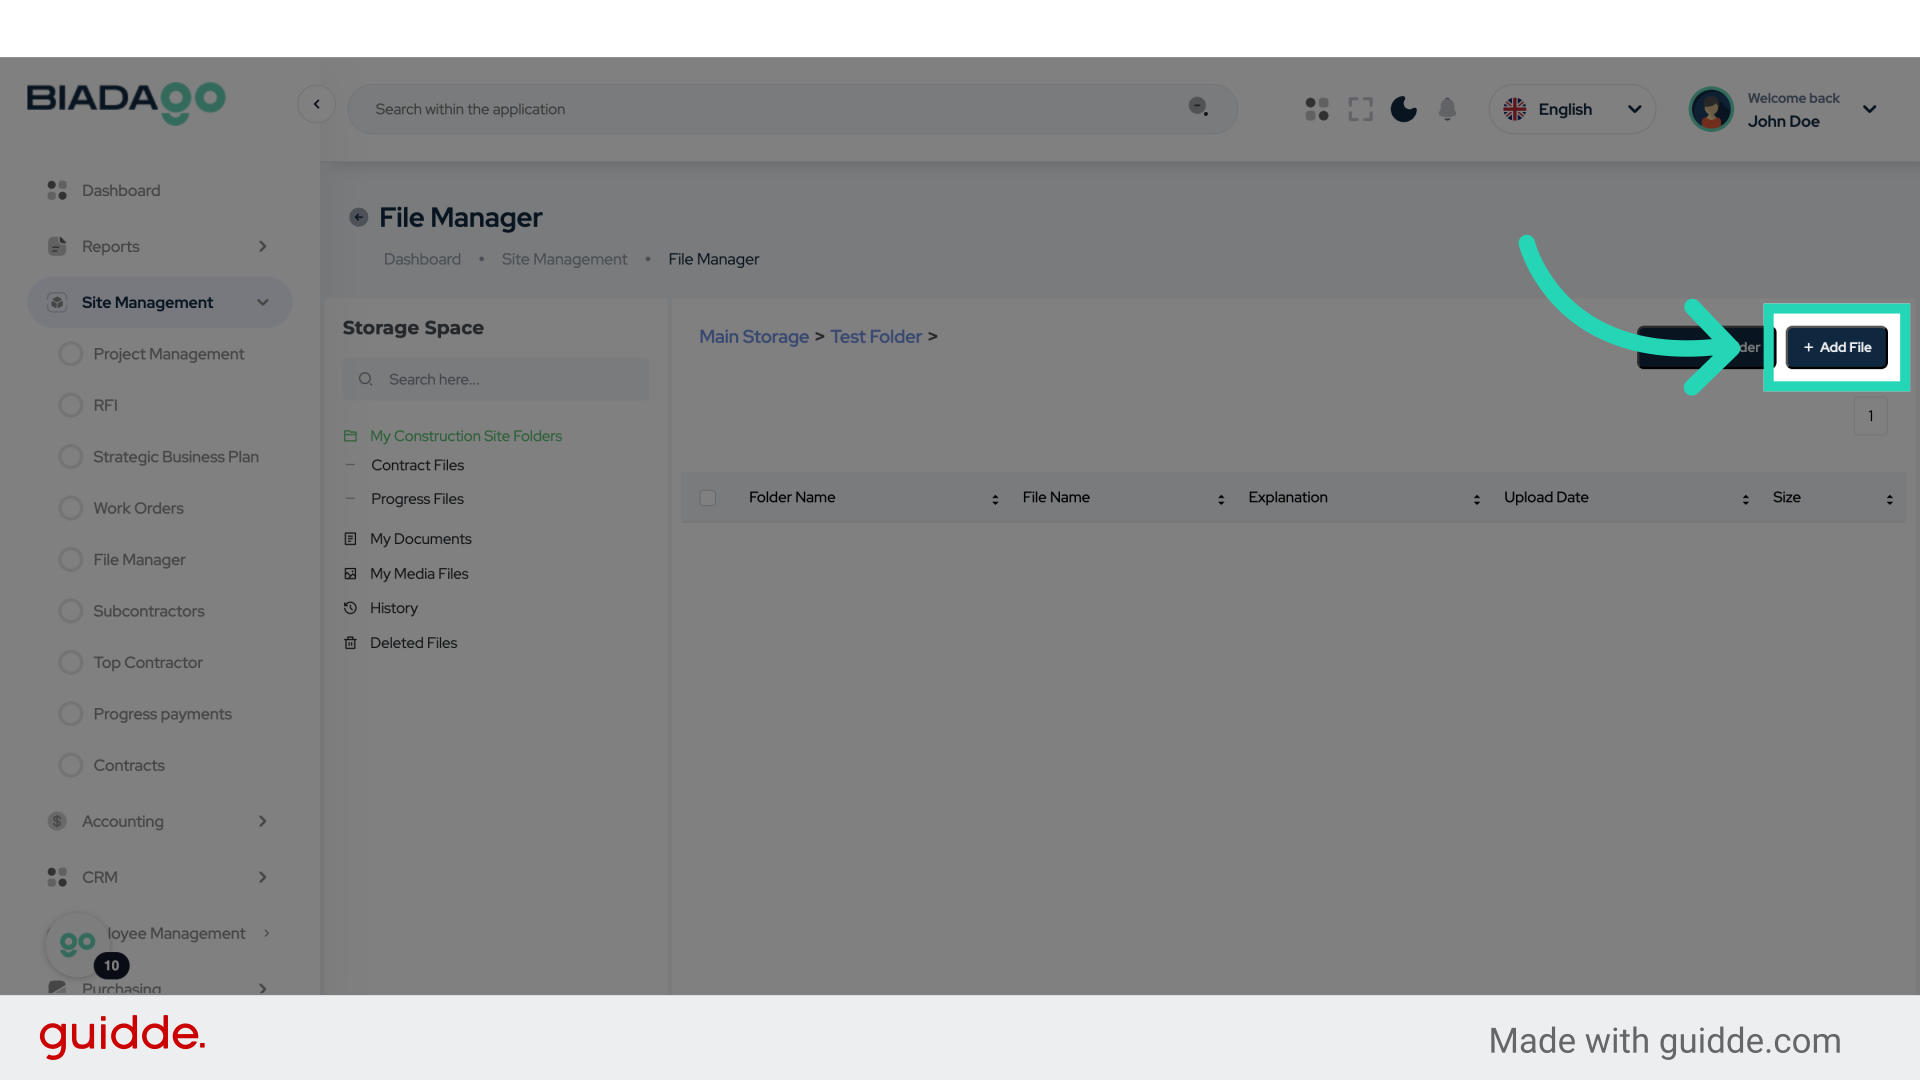Open English language dropdown

pos(1572,109)
